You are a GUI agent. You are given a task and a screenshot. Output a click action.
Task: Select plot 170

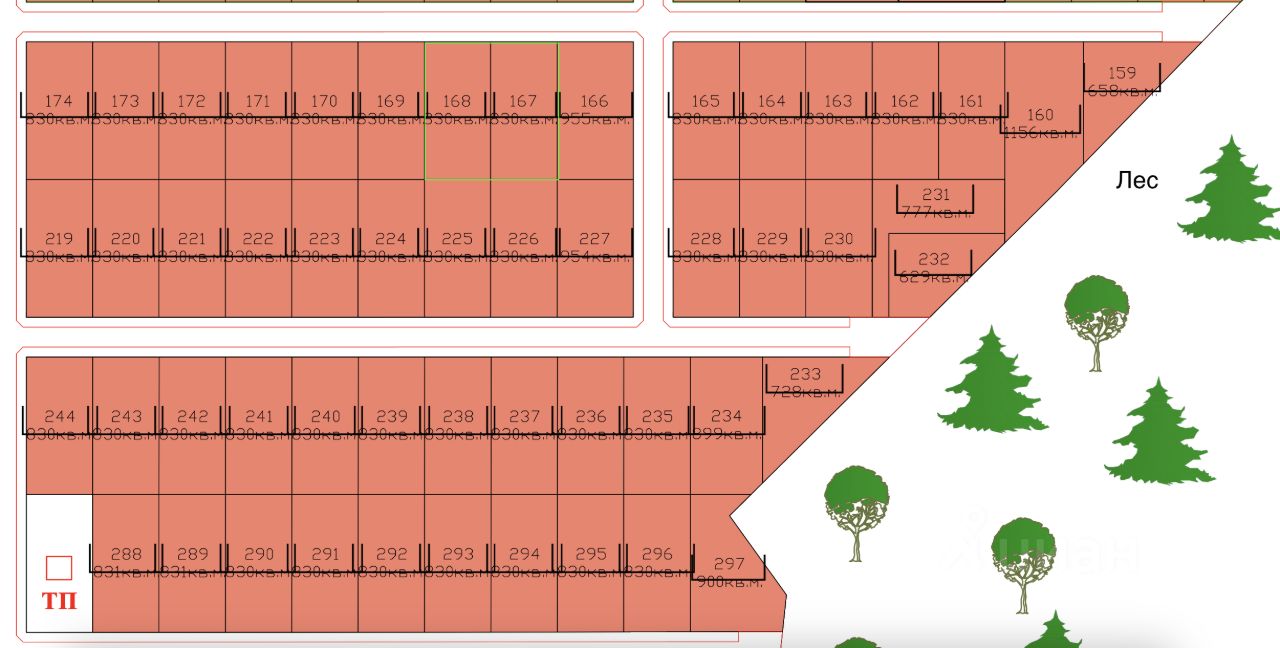click(x=325, y=110)
